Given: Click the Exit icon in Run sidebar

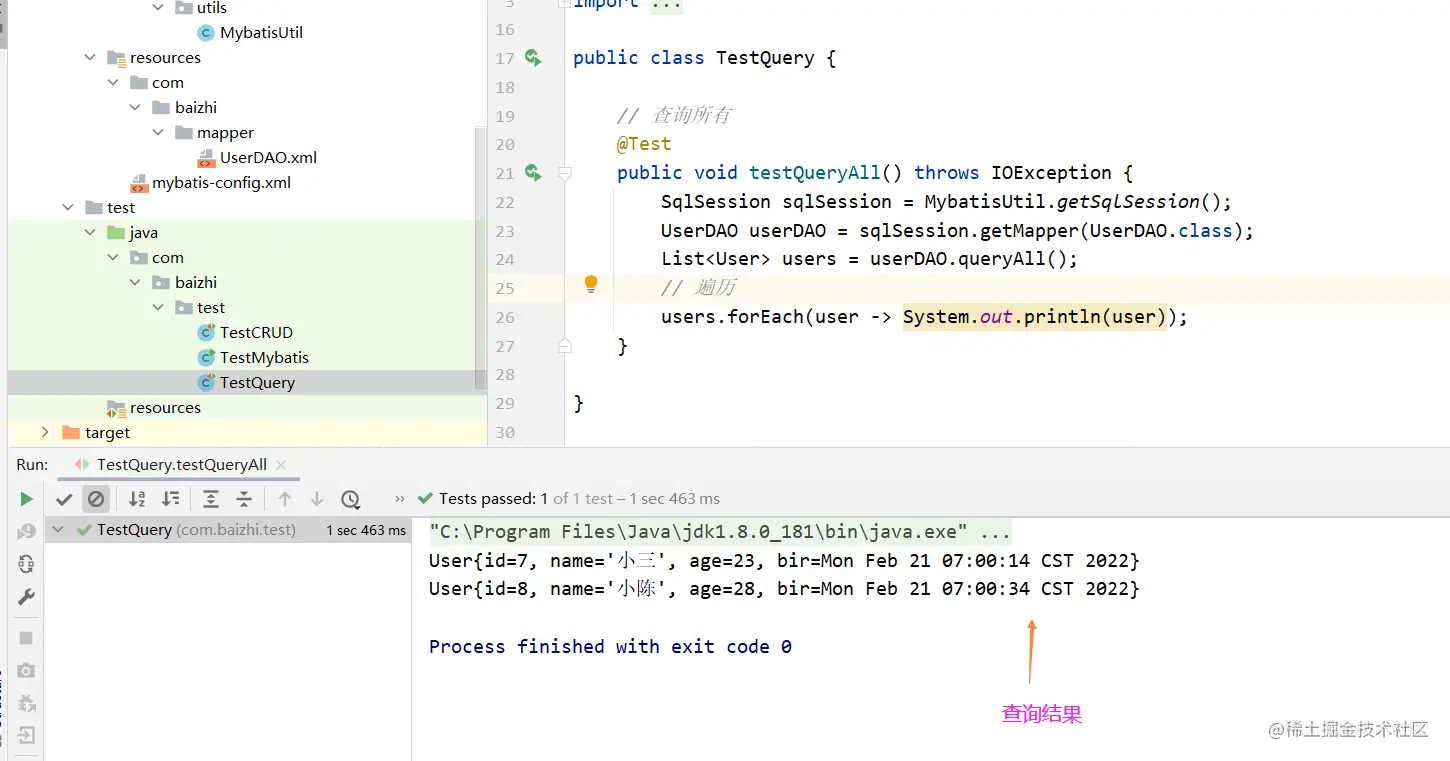Looking at the screenshot, I should pyautogui.click(x=26, y=735).
